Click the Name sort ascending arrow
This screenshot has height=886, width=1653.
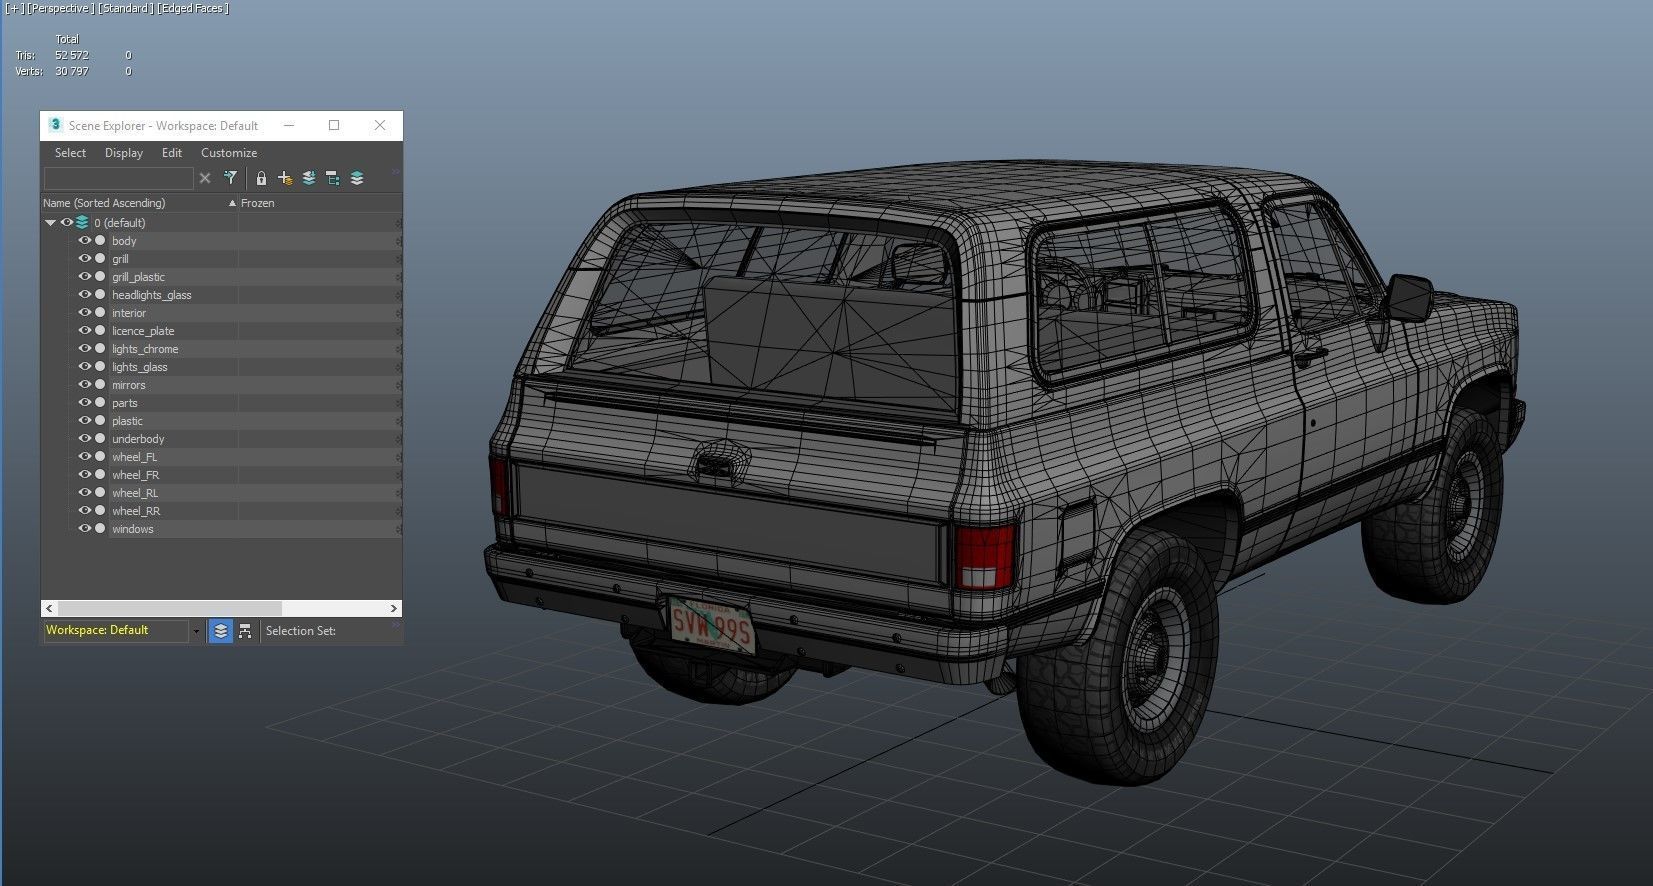coord(232,203)
